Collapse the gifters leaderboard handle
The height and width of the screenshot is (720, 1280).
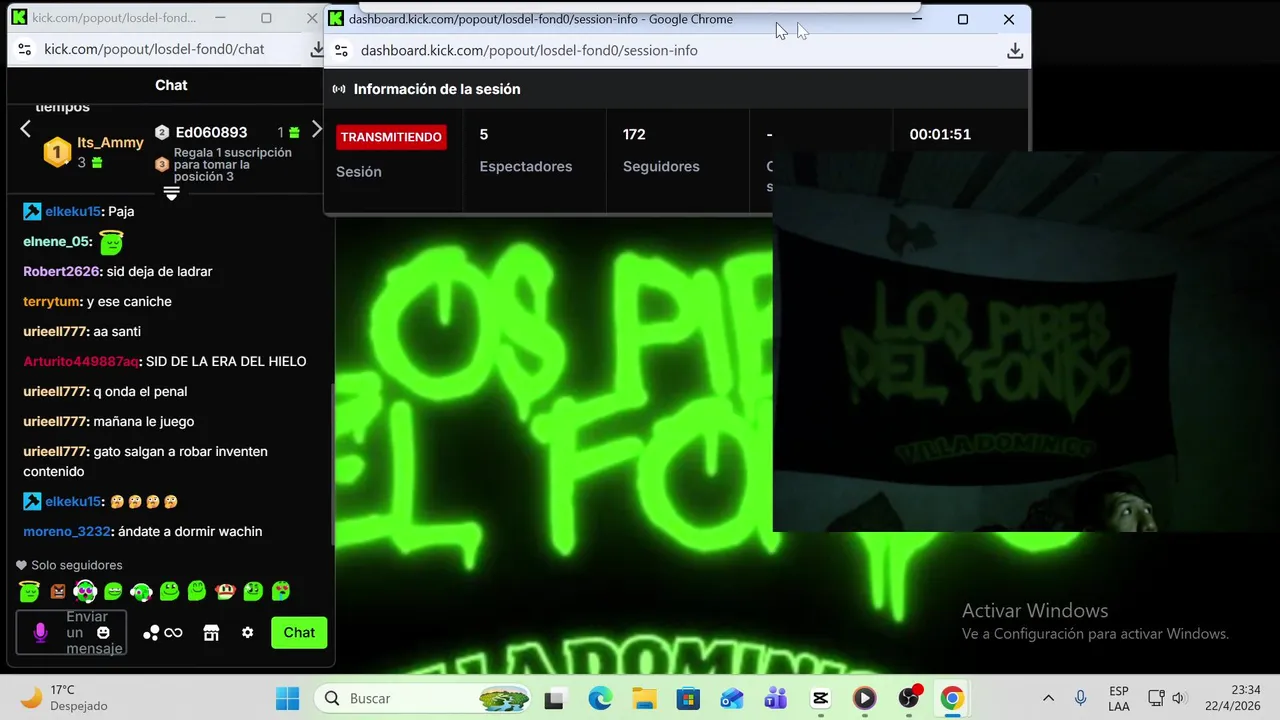pyautogui.click(x=171, y=193)
